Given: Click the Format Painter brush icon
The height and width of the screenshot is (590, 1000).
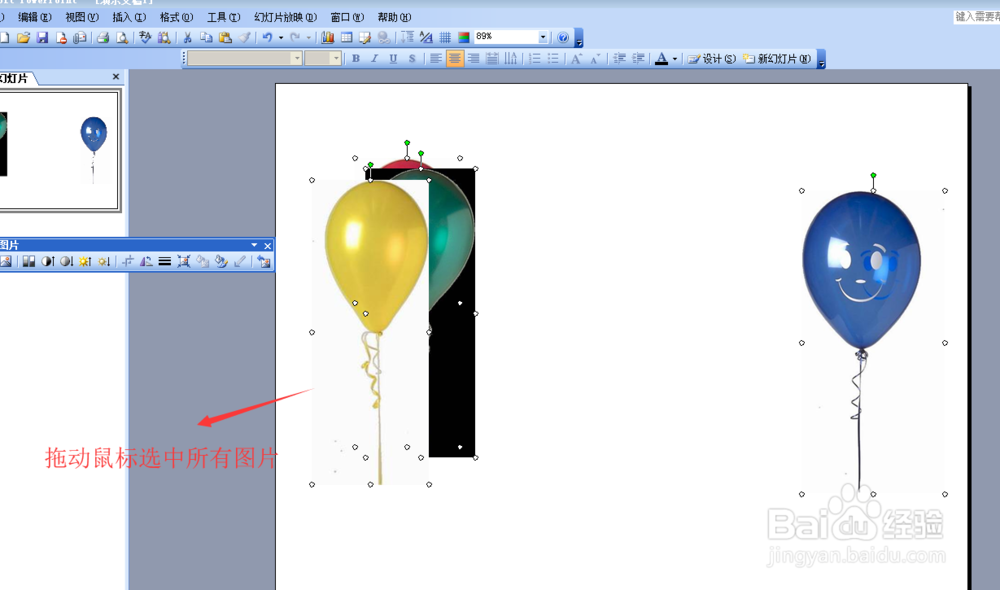Looking at the screenshot, I should pyautogui.click(x=244, y=38).
